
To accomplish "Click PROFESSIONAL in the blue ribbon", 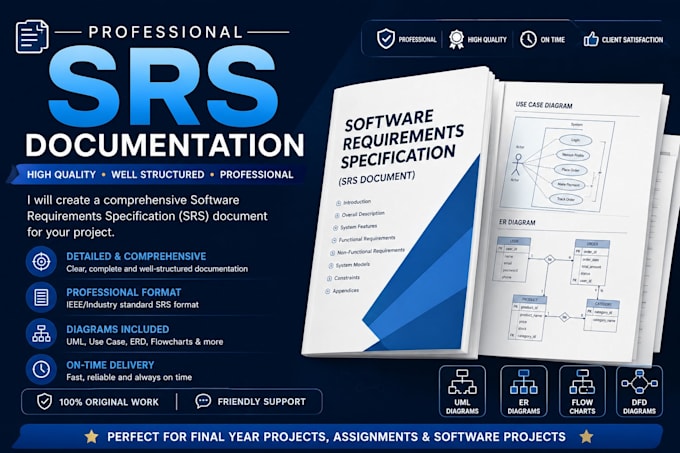I will click(x=256, y=175).
